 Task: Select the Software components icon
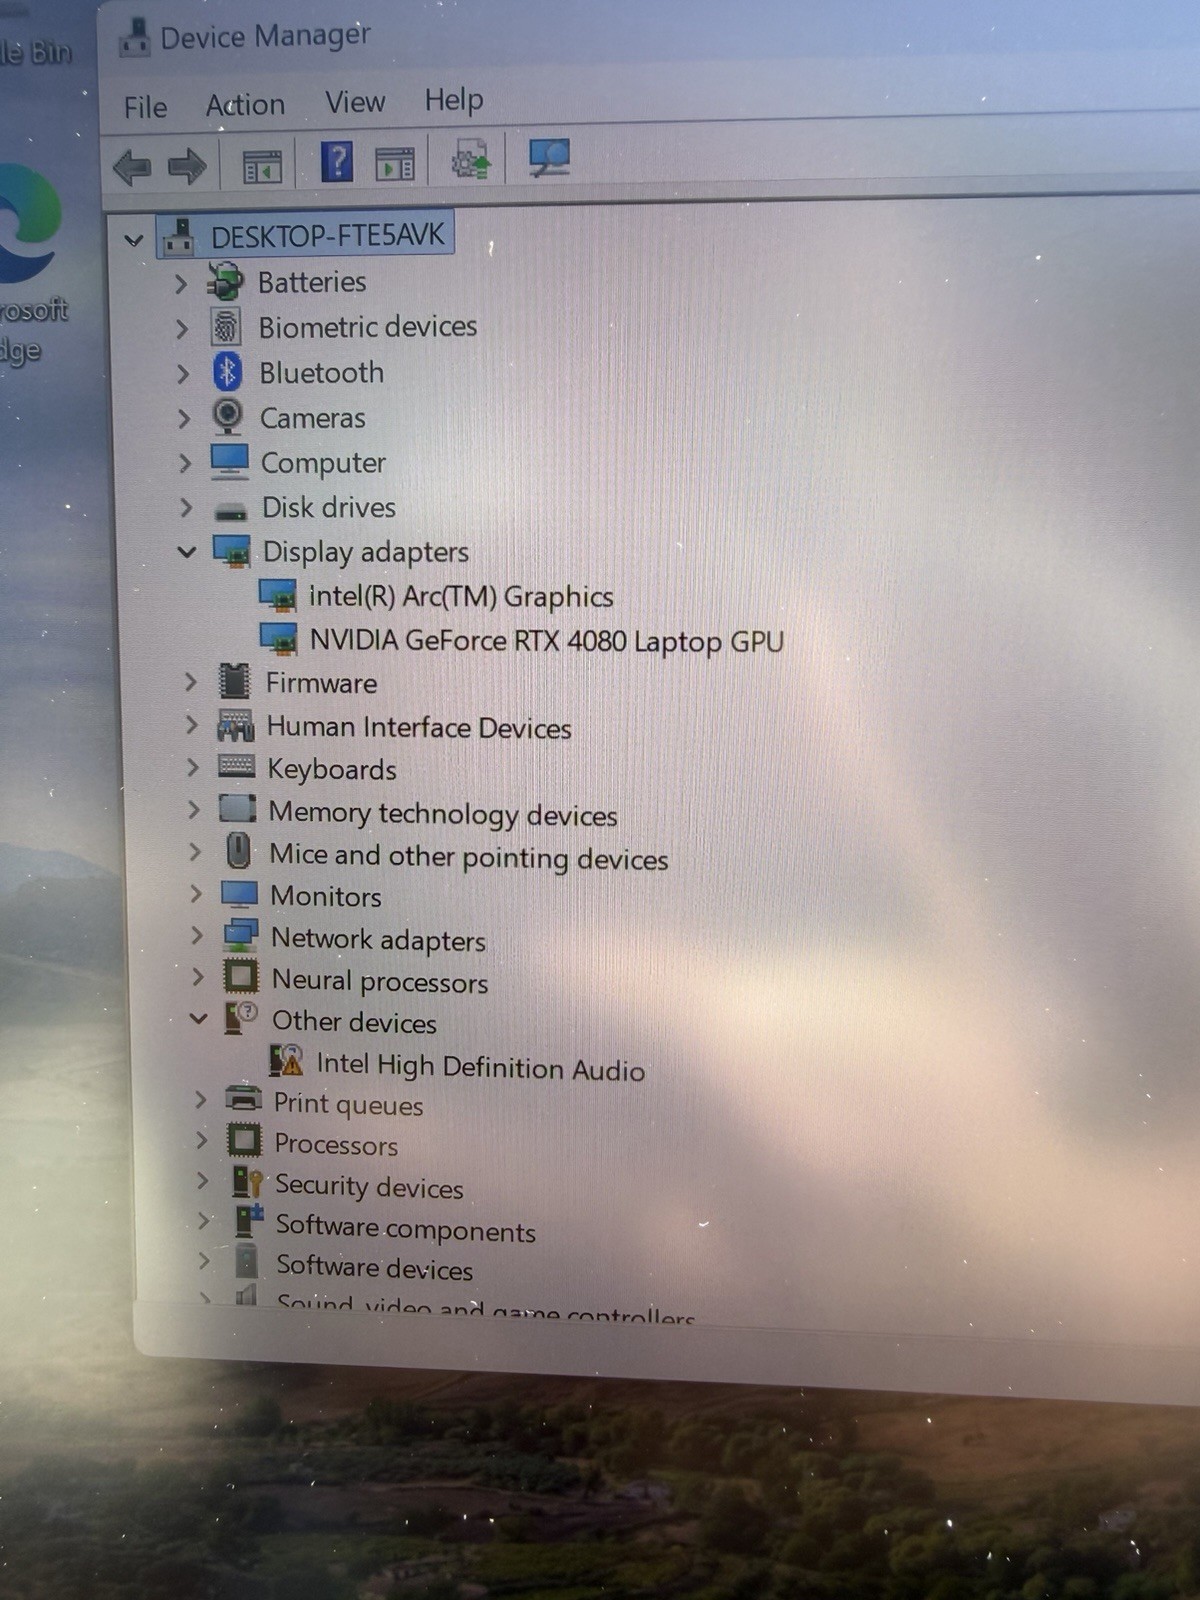click(x=249, y=1220)
